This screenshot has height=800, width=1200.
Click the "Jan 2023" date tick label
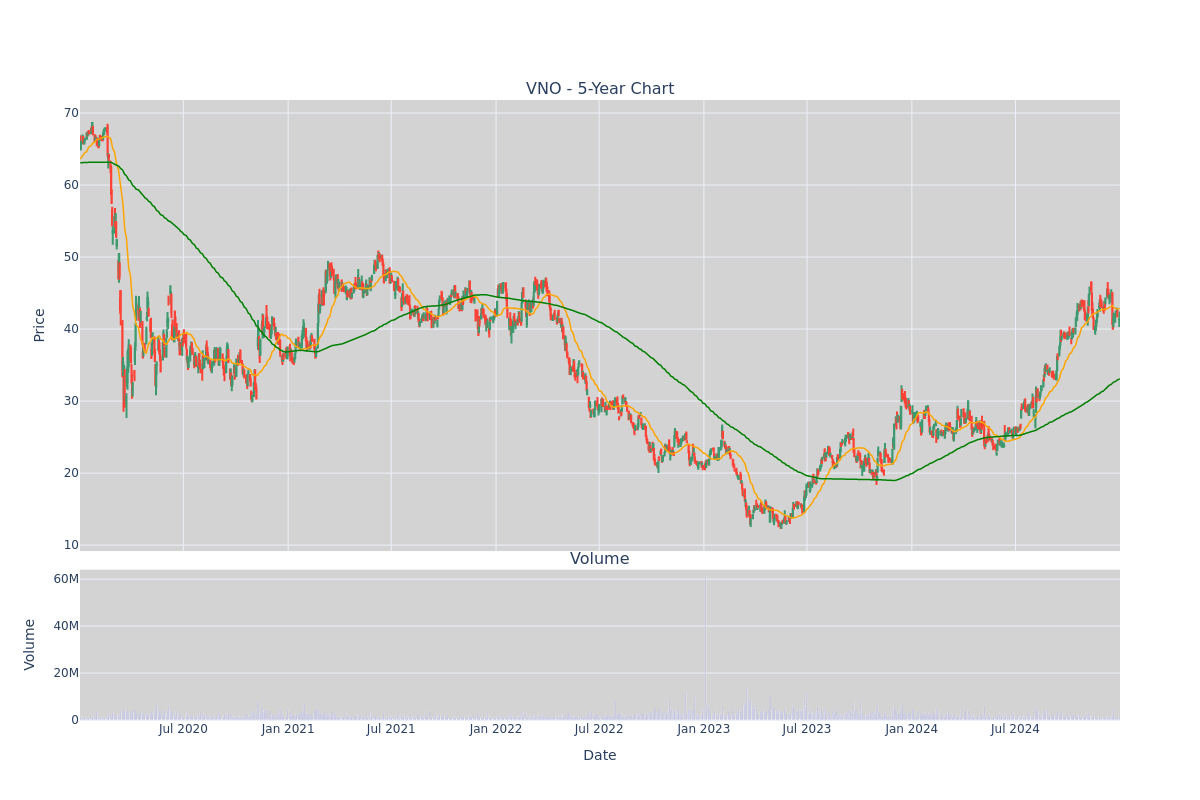point(704,729)
